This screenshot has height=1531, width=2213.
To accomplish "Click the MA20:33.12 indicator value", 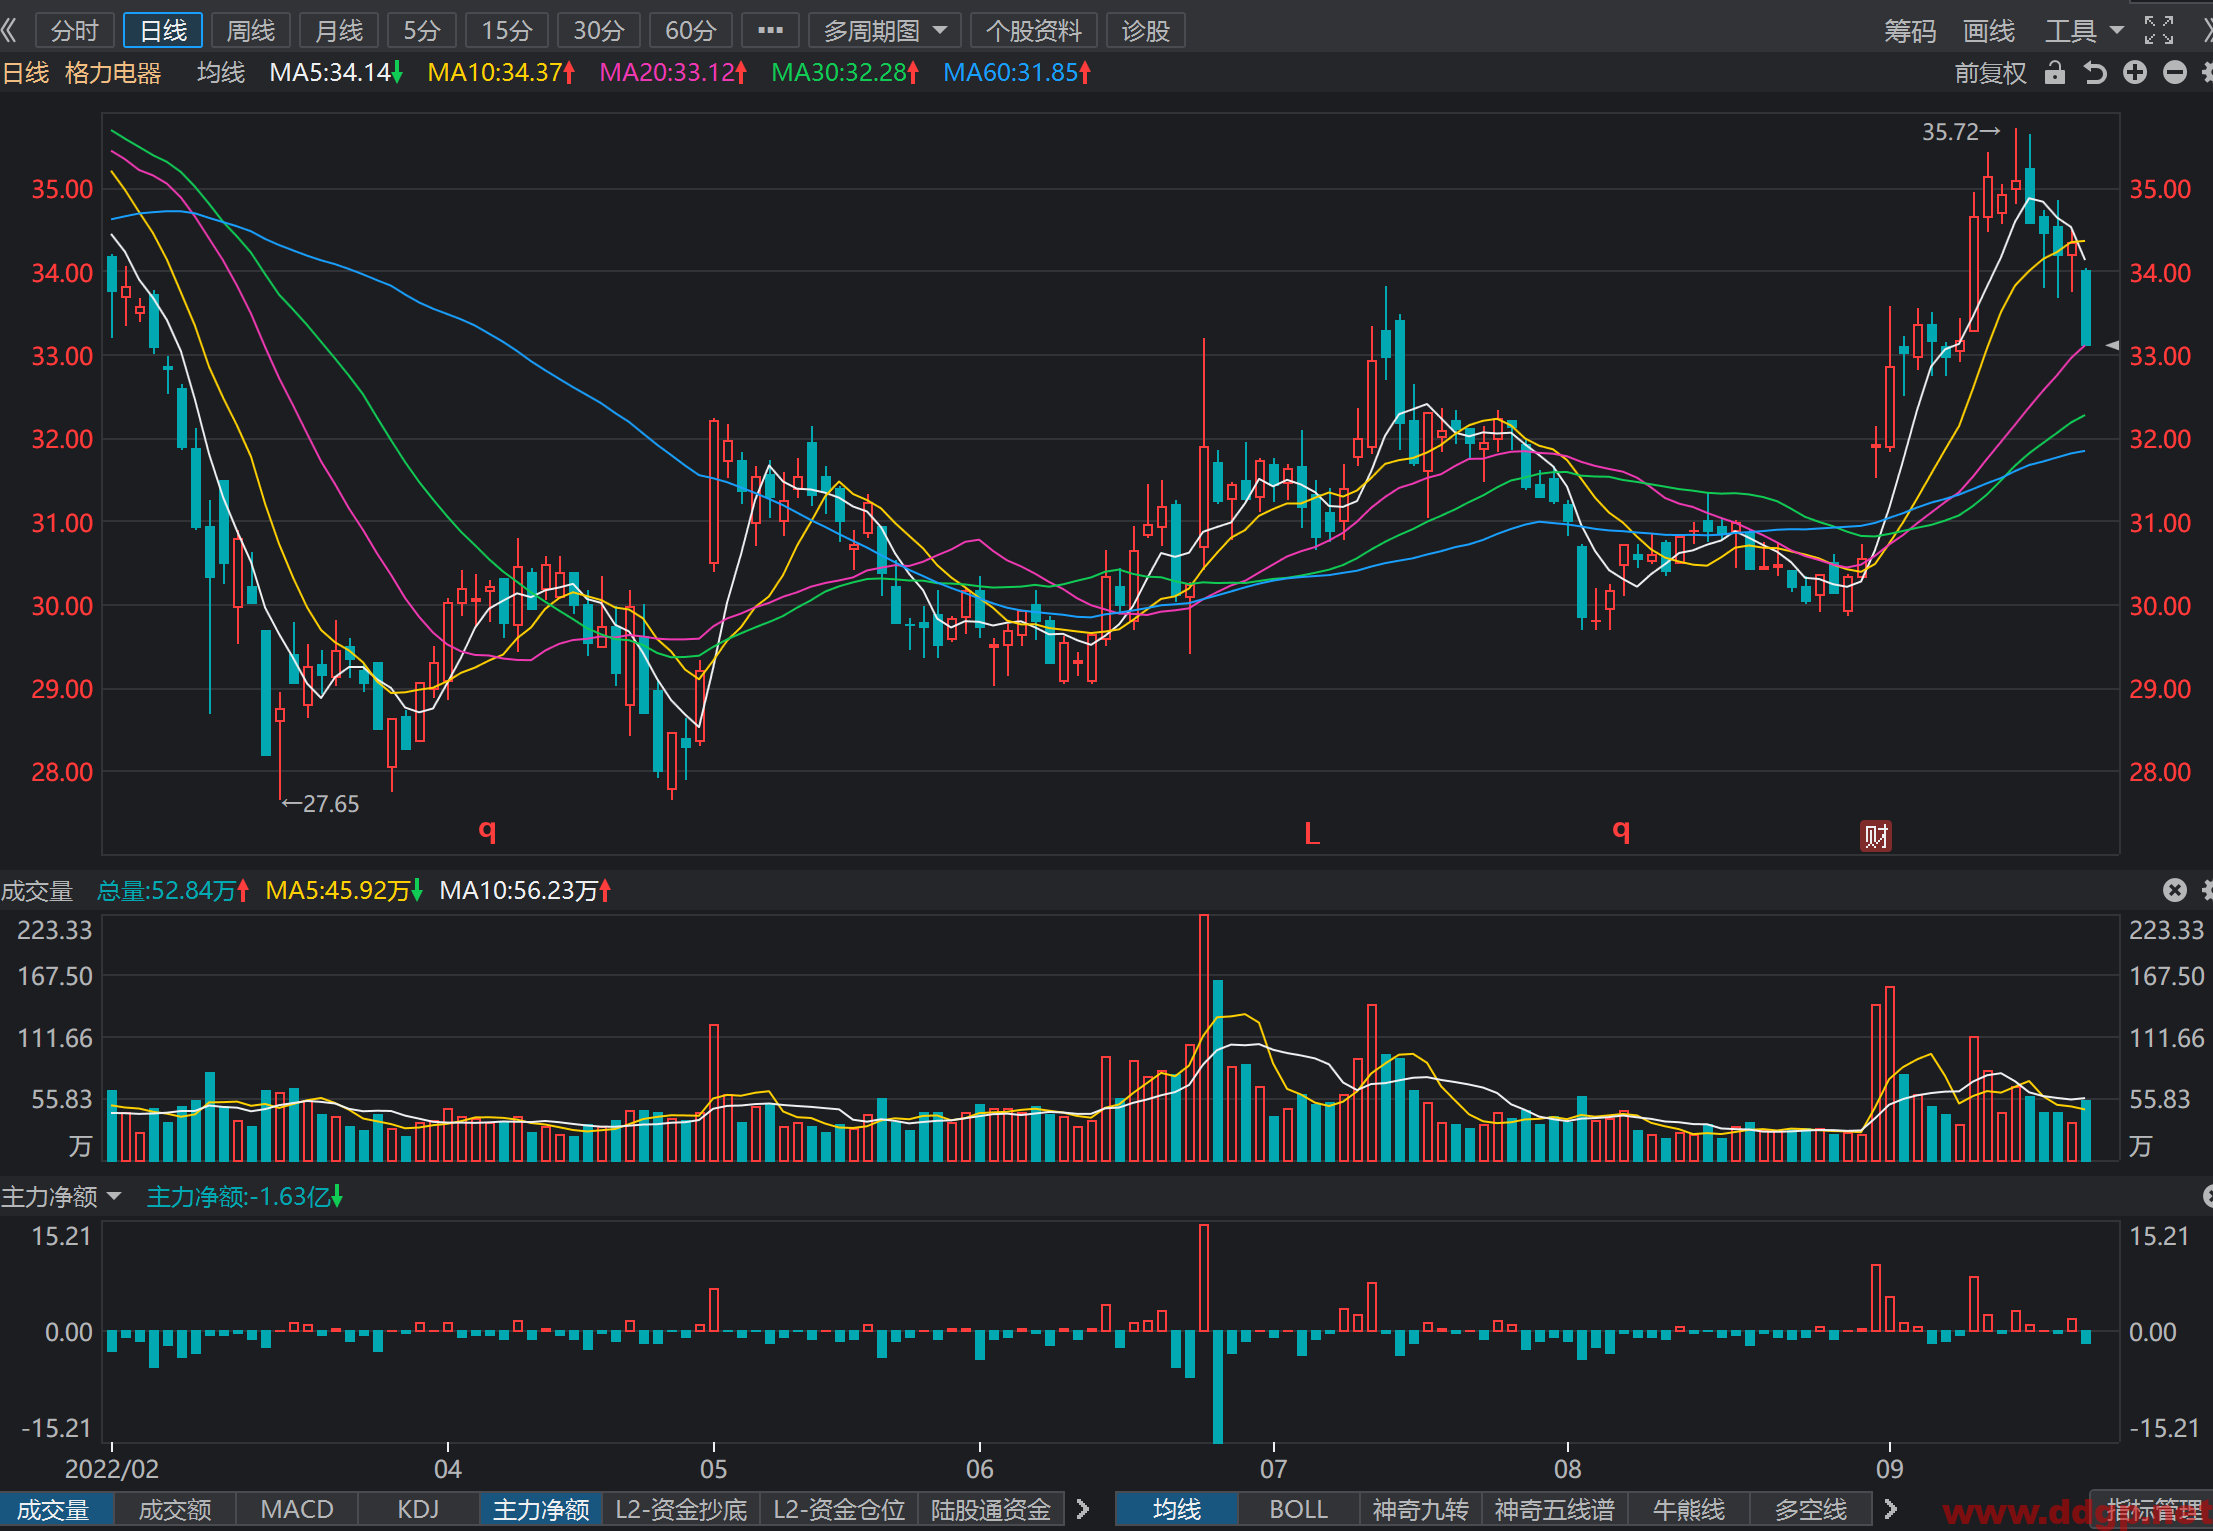I will point(673,72).
